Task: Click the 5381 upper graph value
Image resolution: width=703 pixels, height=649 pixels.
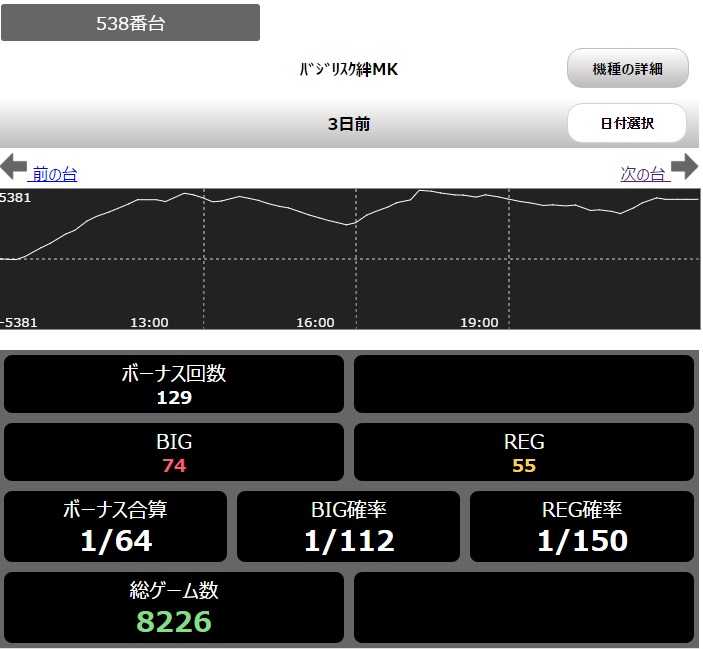Action: [16, 197]
